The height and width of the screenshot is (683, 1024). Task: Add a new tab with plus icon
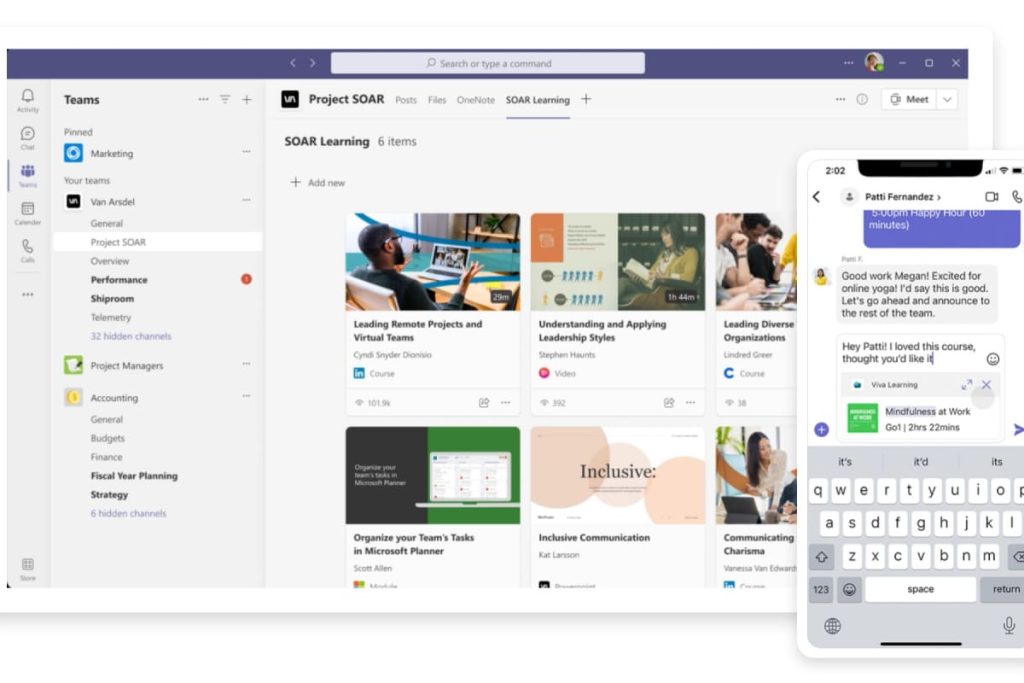pos(586,99)
